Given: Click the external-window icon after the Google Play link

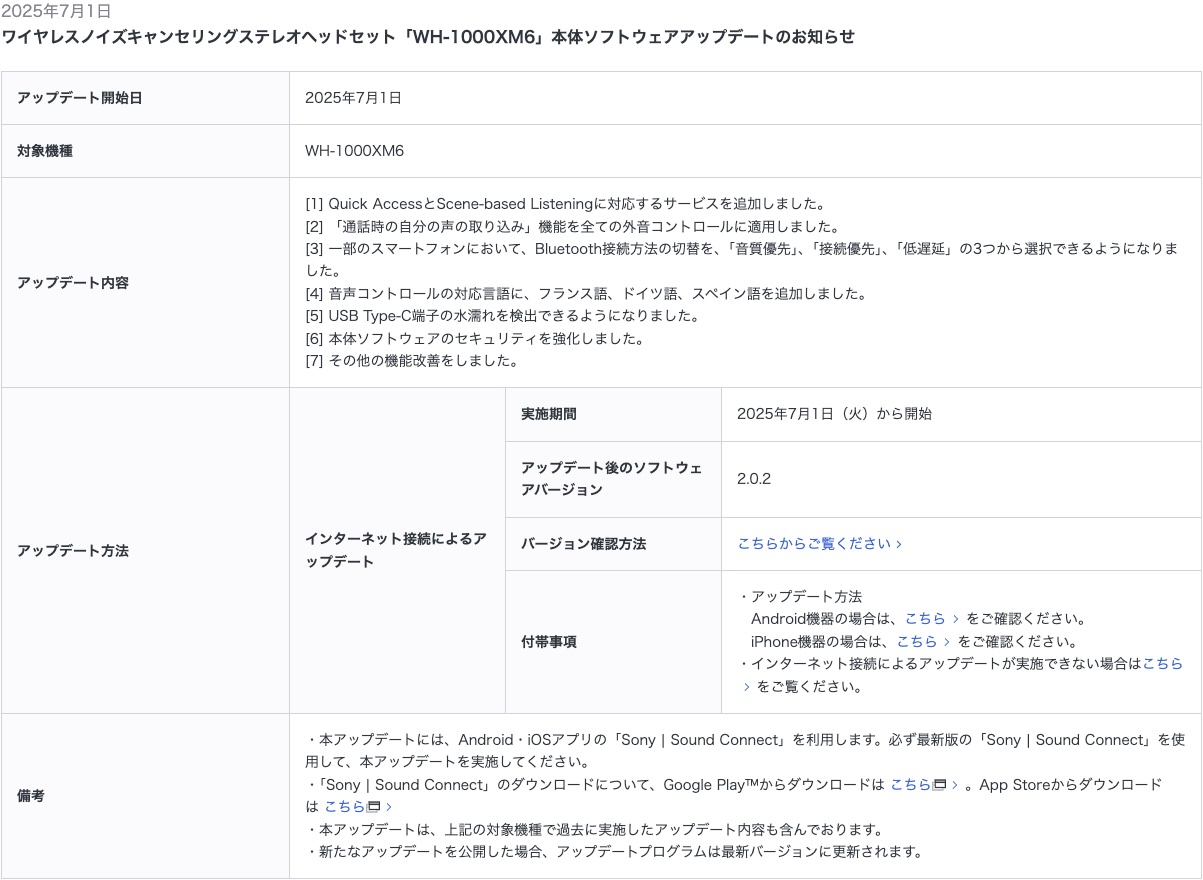Looking at the screenshot, I should [x=939, y=785].
